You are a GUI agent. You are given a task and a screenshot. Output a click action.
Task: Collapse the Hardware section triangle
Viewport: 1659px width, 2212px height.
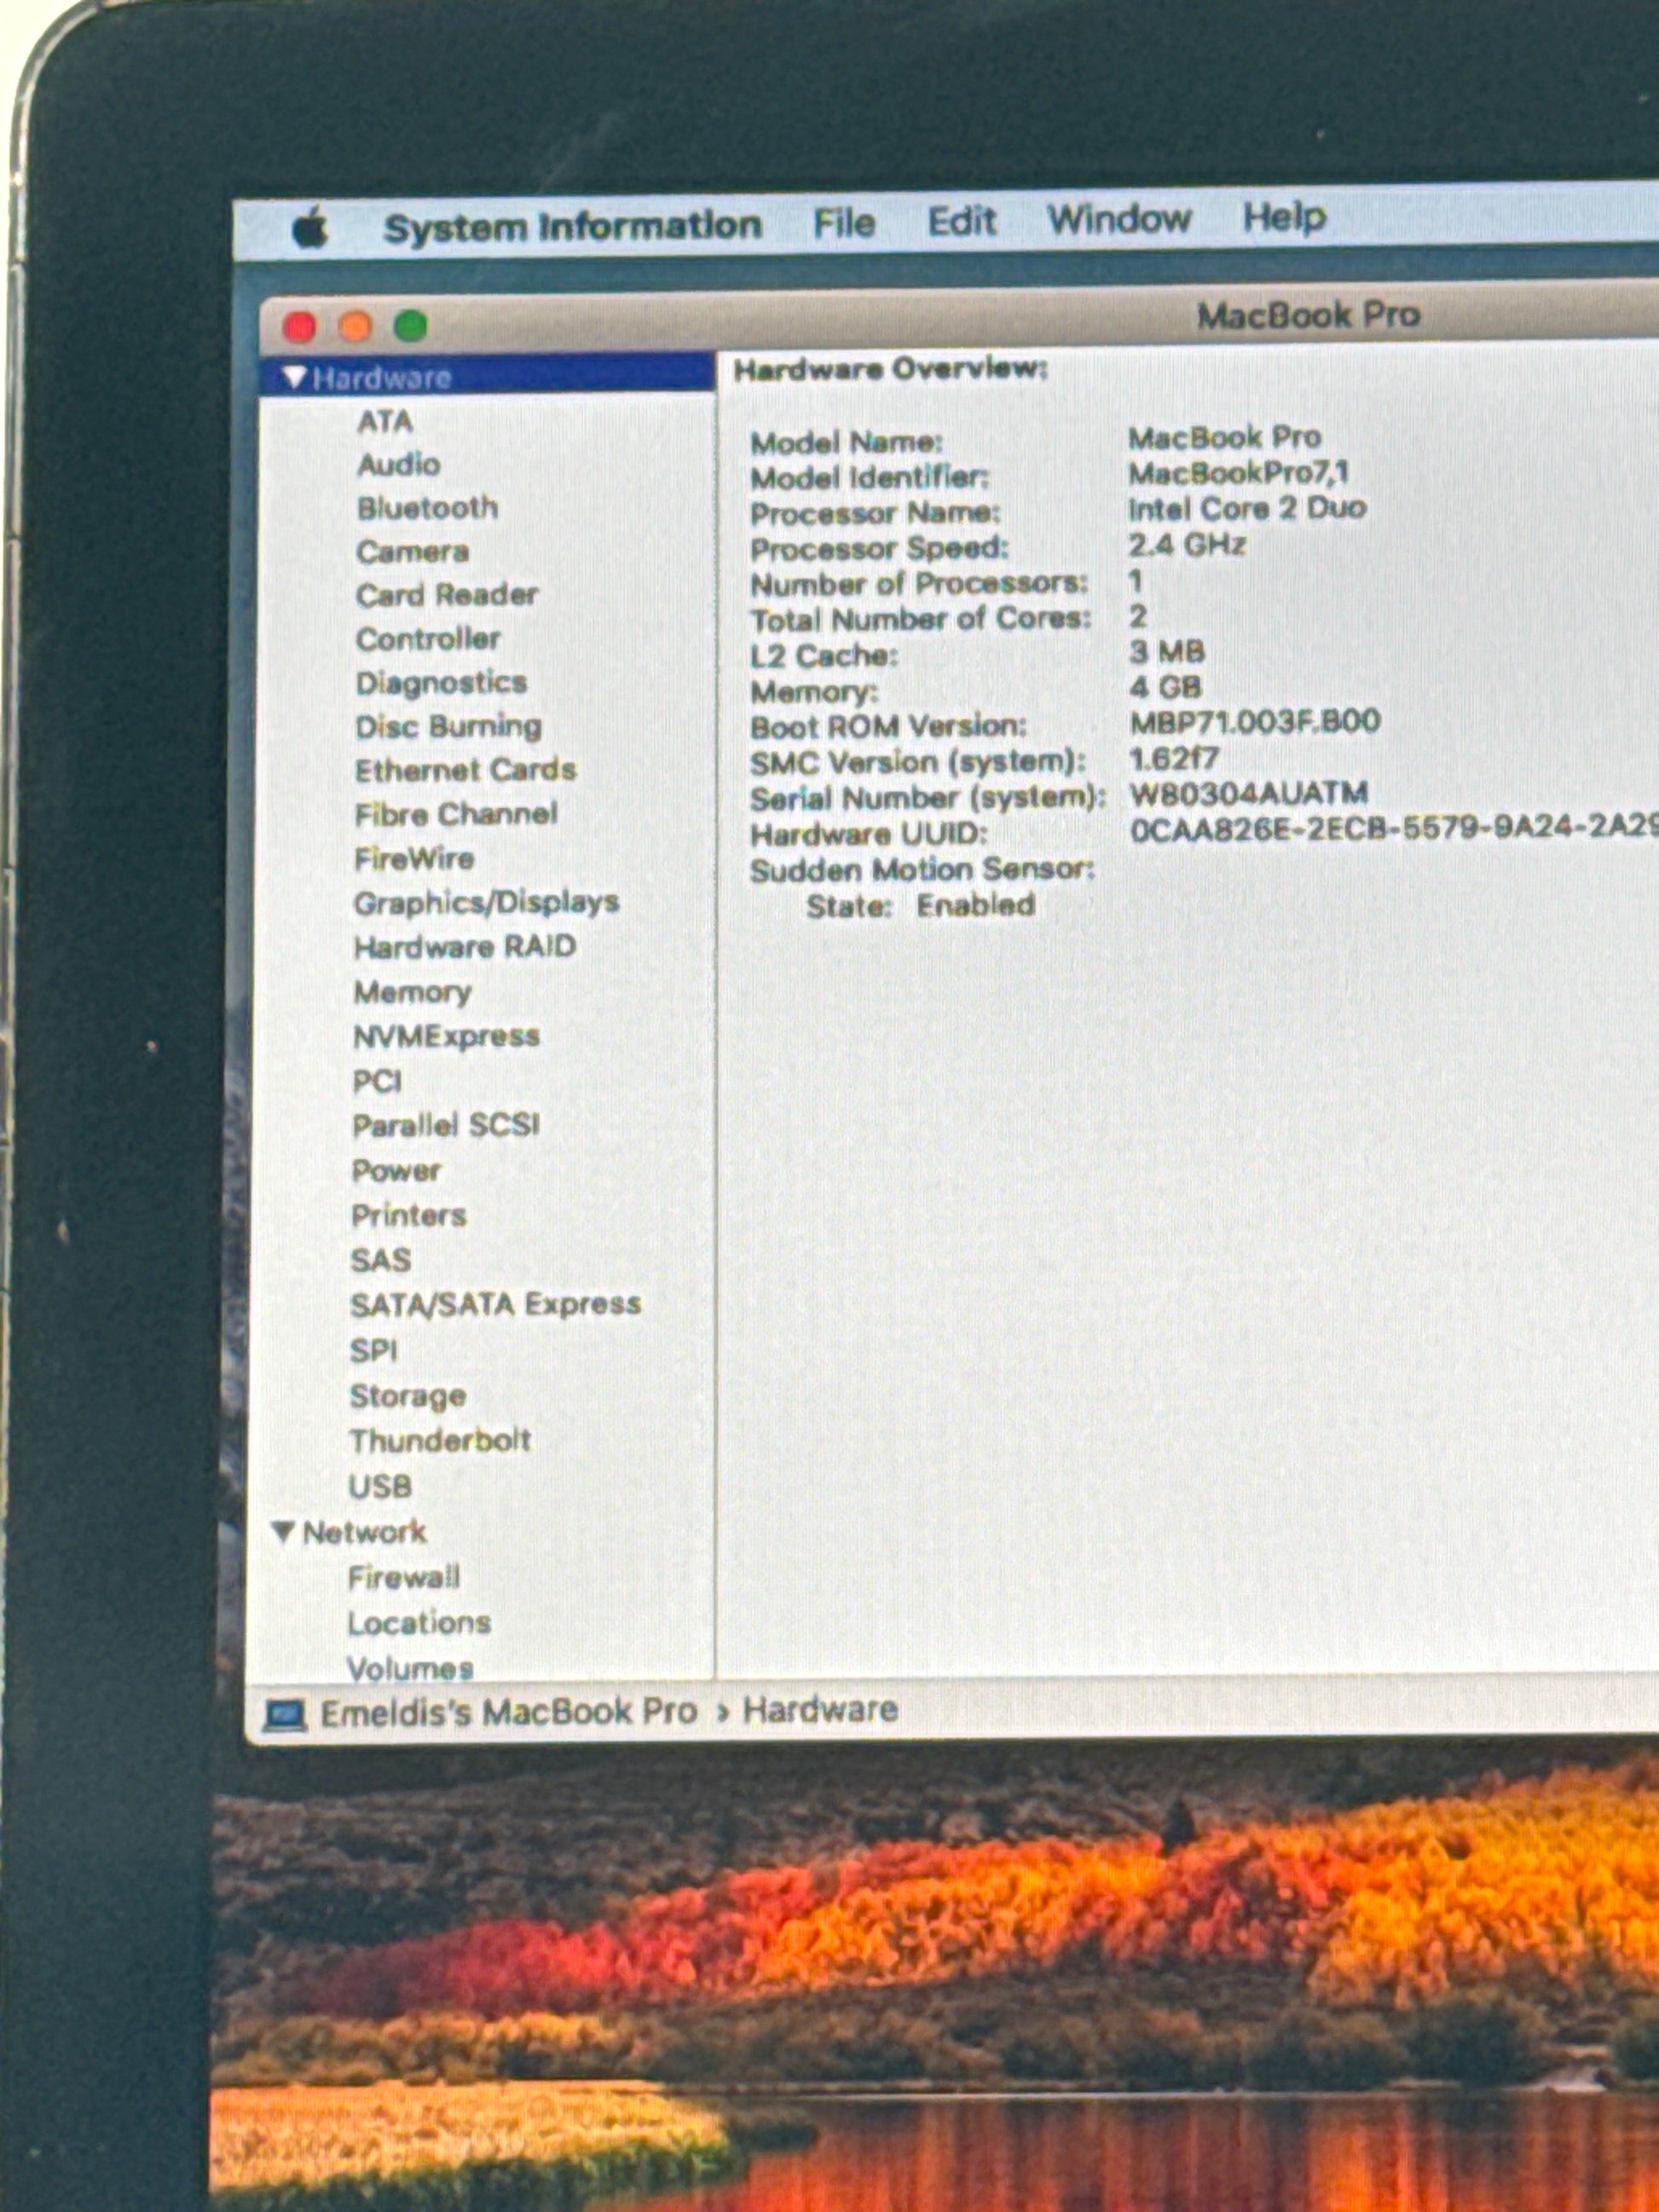(x=293, y=376)
